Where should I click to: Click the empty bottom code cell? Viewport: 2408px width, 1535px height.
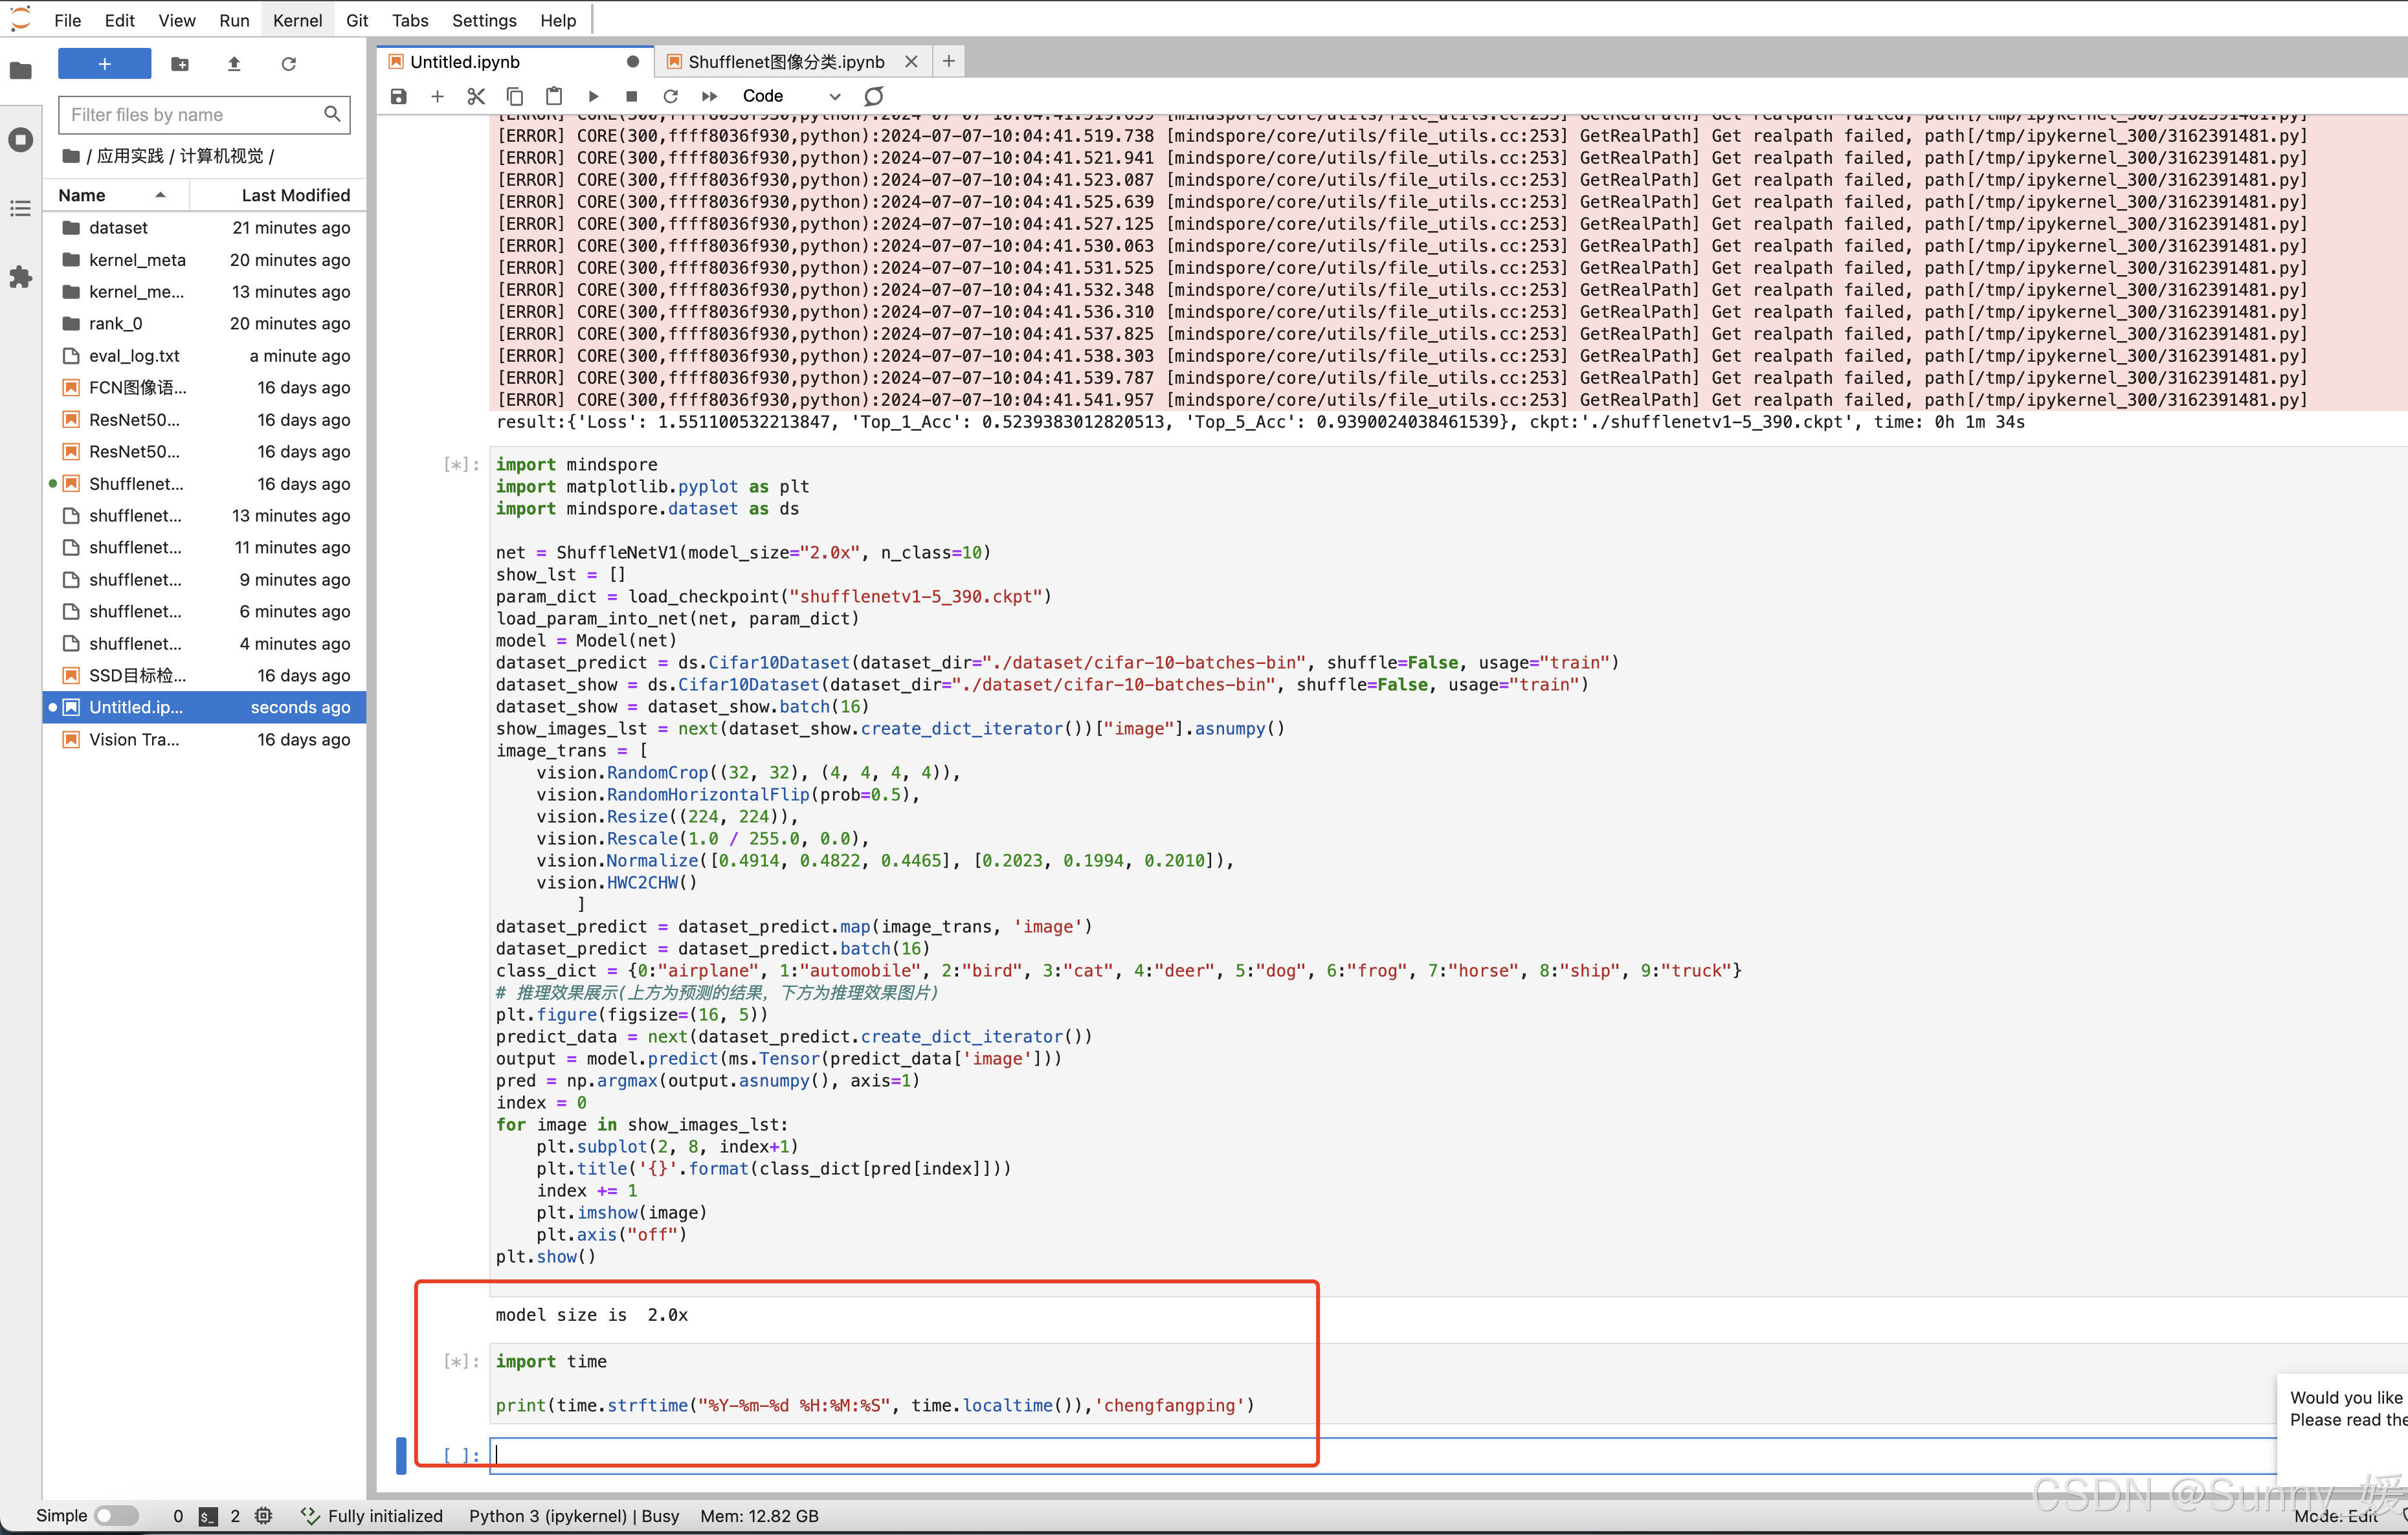pos(1383,1455)
